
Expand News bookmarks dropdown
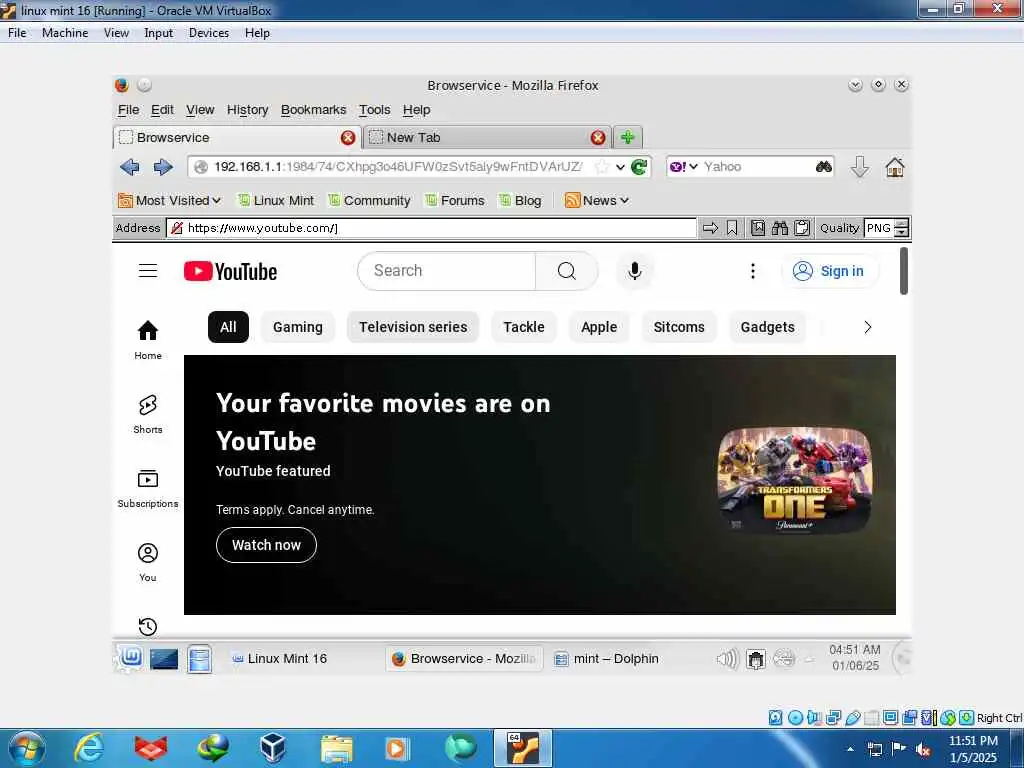596,200
